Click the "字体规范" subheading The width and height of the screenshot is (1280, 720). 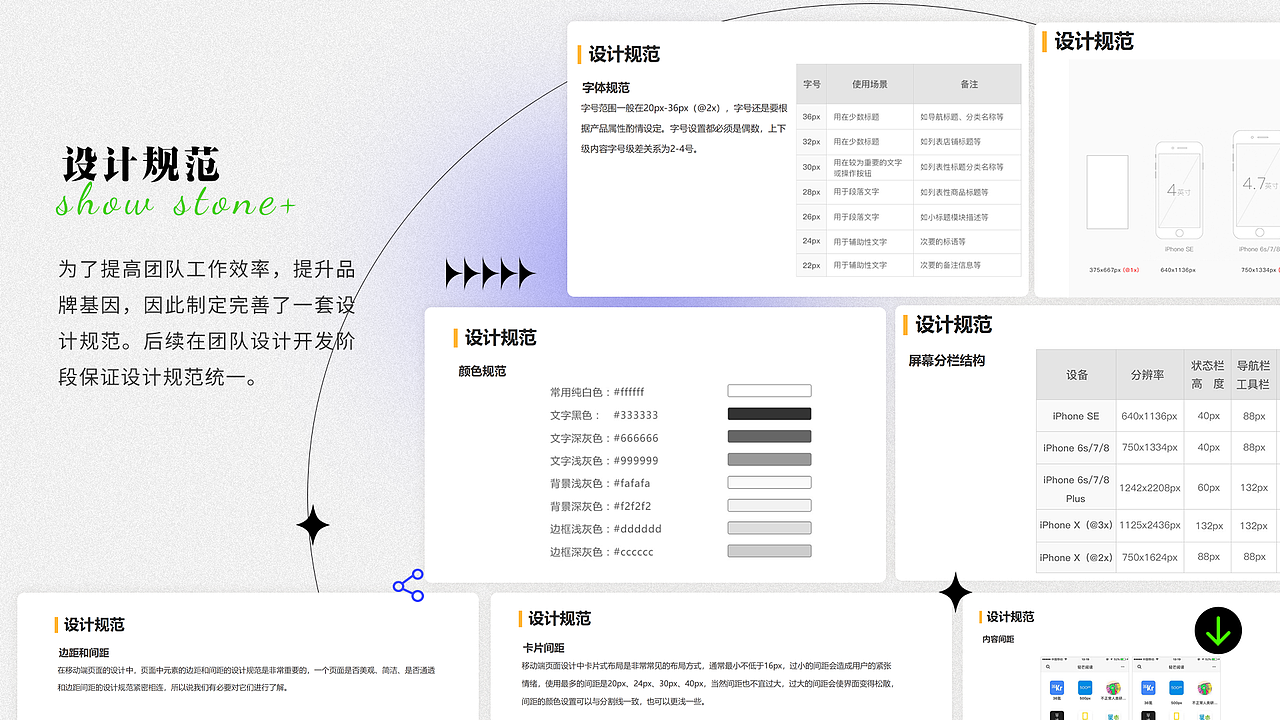606,88
